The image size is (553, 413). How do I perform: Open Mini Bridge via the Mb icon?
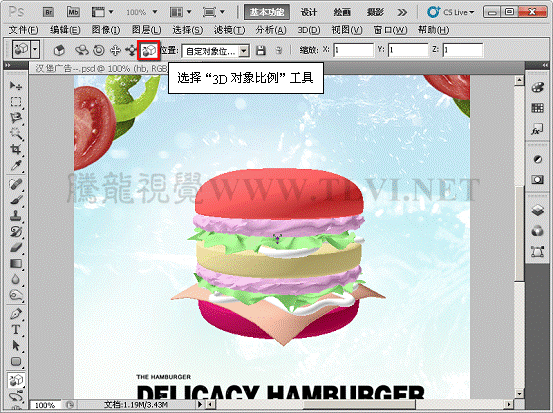click(73, 12)
